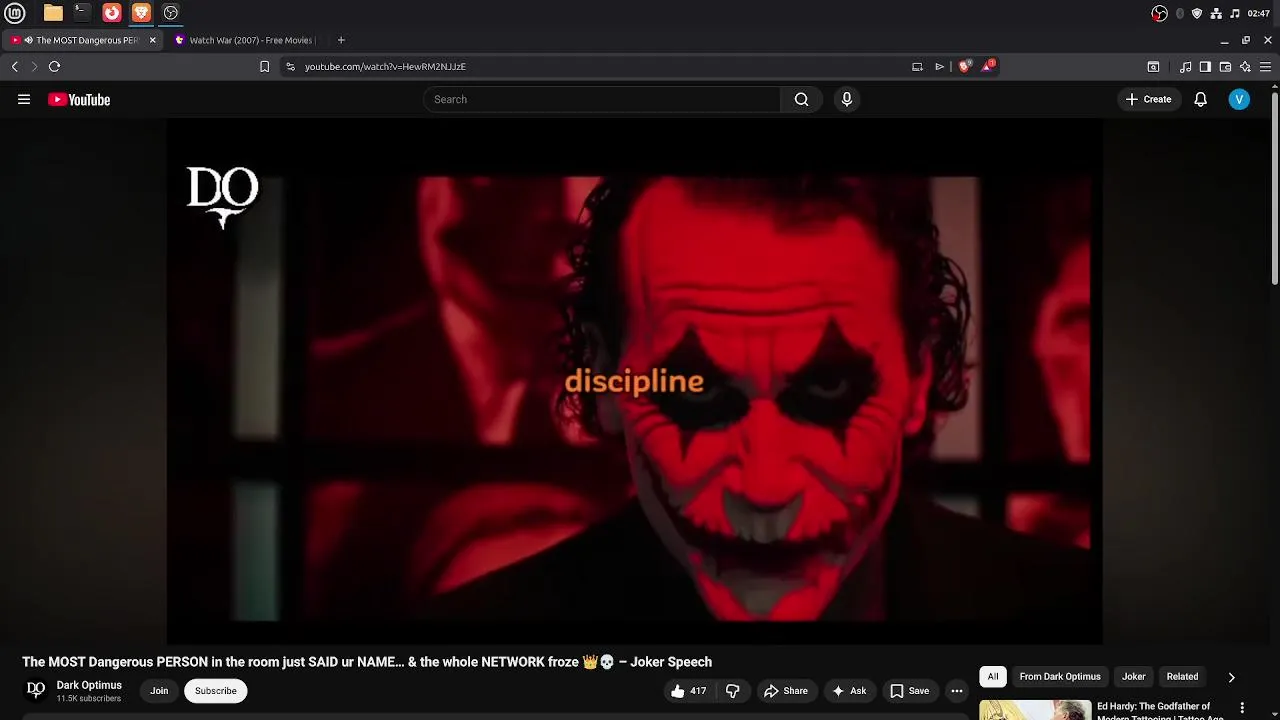
Task: Go forward to the next page
Action: click(34, 66)
